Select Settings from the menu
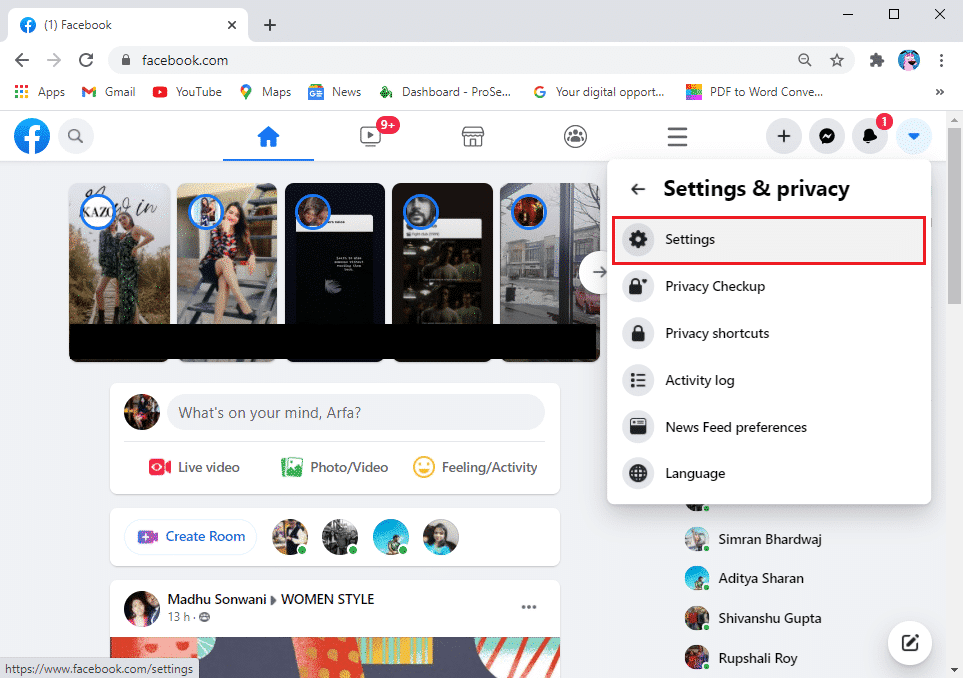Viewport: 963px width, 678px height. [x=768, y=240]
